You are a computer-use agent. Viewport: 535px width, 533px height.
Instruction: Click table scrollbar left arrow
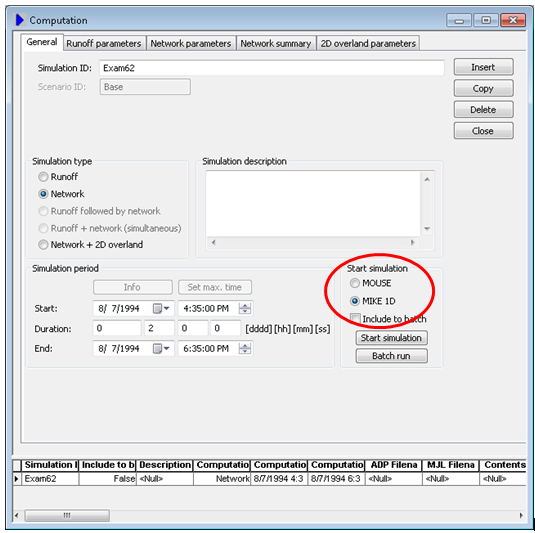pos(17,515)
